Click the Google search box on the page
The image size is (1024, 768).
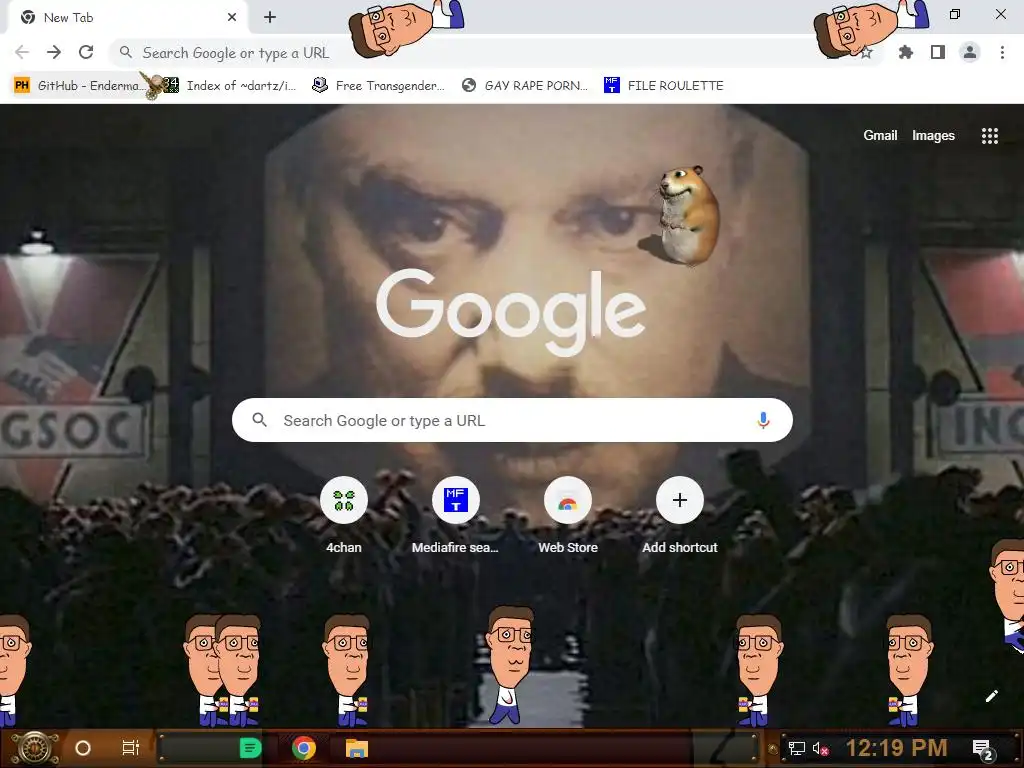tap(512, 420)
